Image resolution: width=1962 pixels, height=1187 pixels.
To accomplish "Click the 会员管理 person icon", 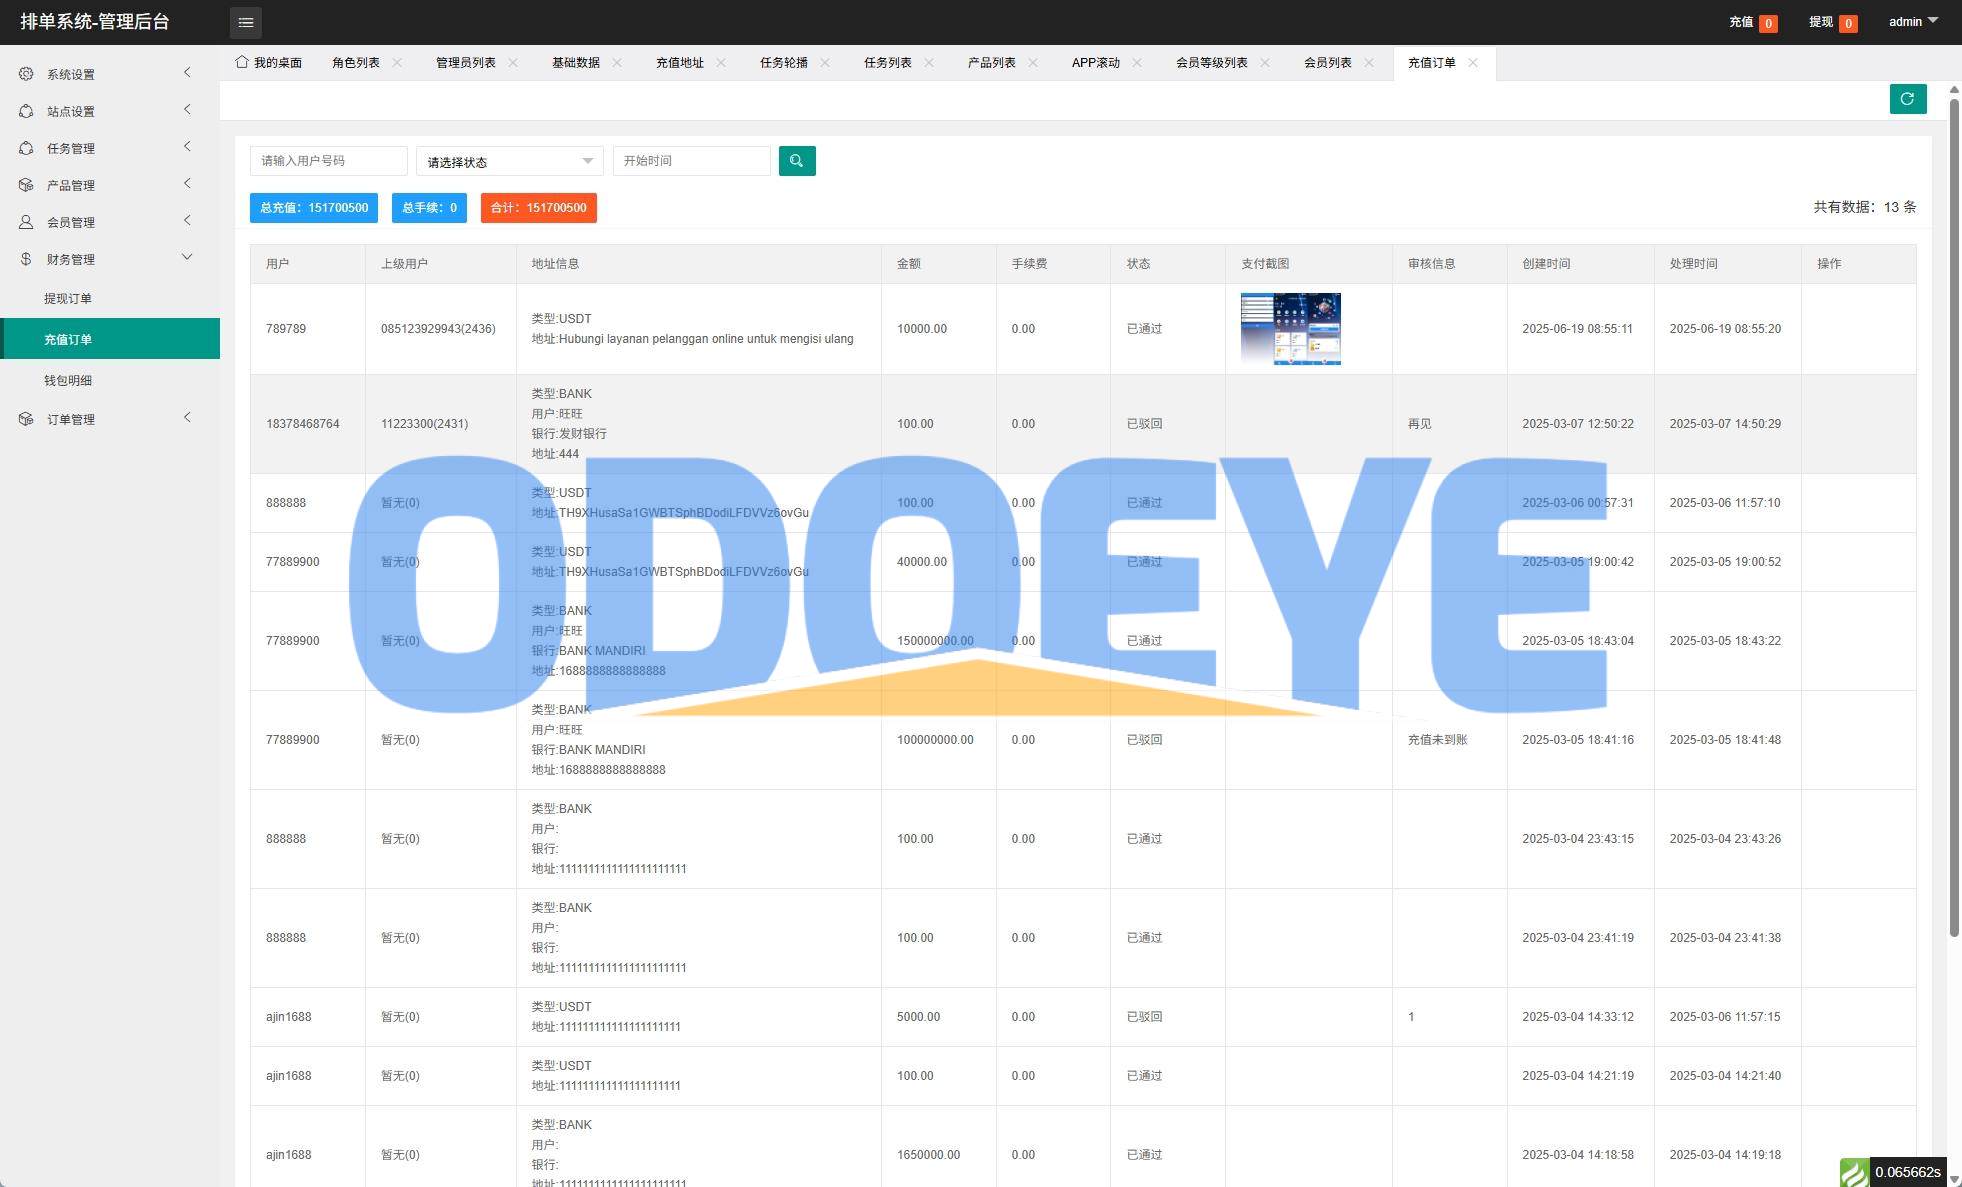I will click(x=26, y=222).
